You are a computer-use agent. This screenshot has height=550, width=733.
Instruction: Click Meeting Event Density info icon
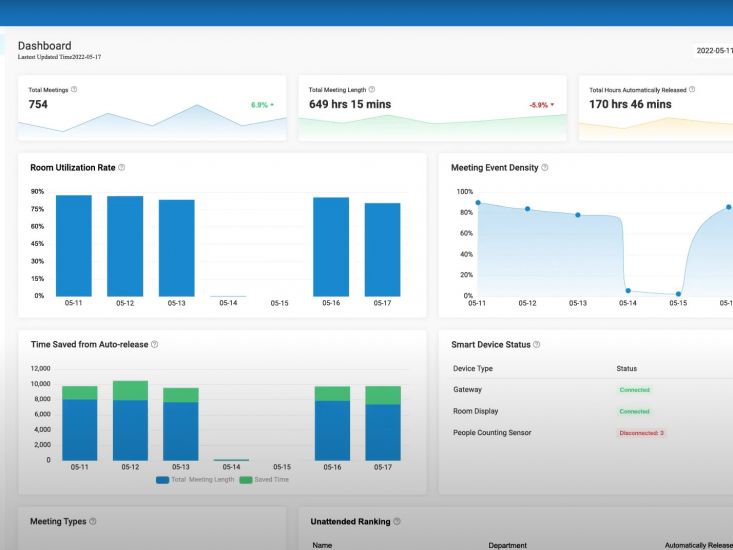point(545,167)
